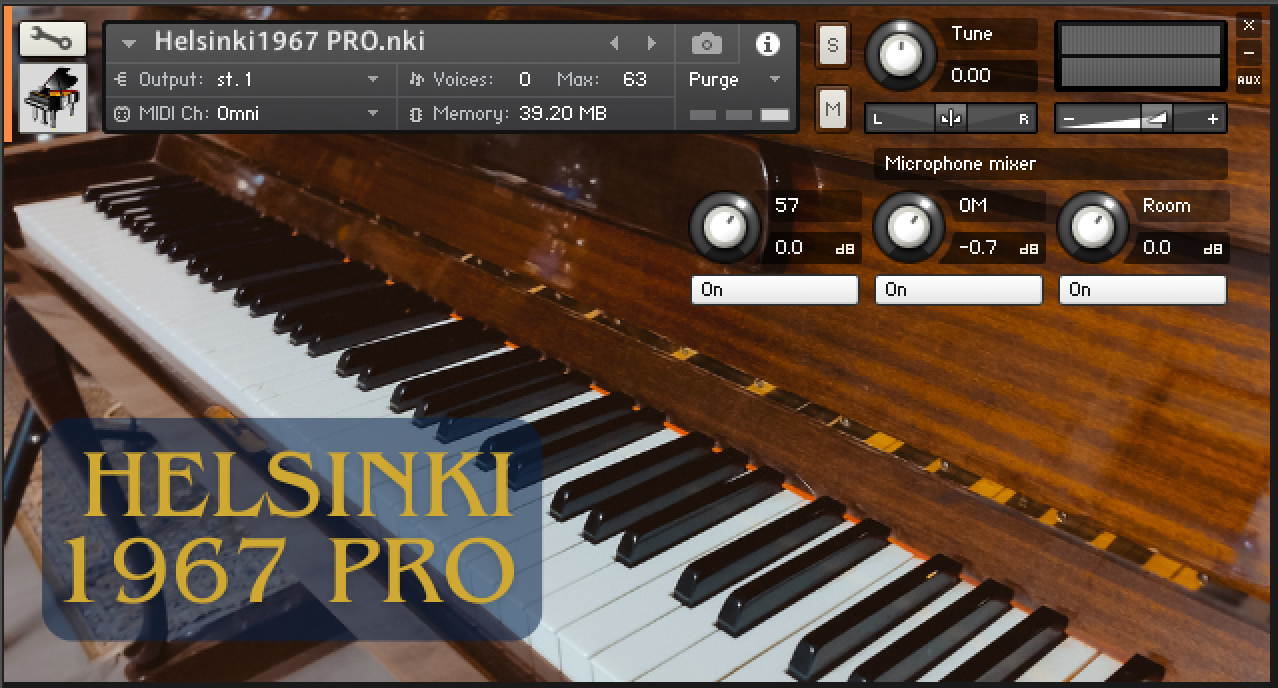Click the AUX sends button
Viewport: 1278px width, 688px height.
(1248, 80)
